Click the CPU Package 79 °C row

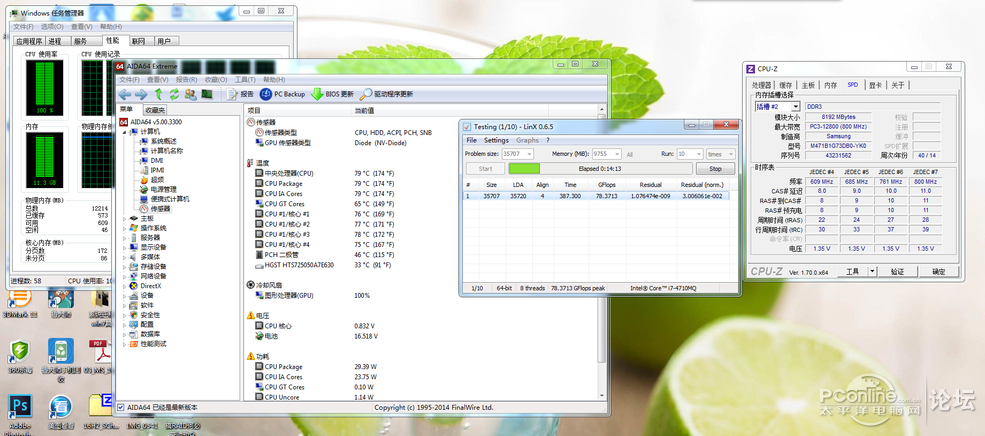(325, 183)
